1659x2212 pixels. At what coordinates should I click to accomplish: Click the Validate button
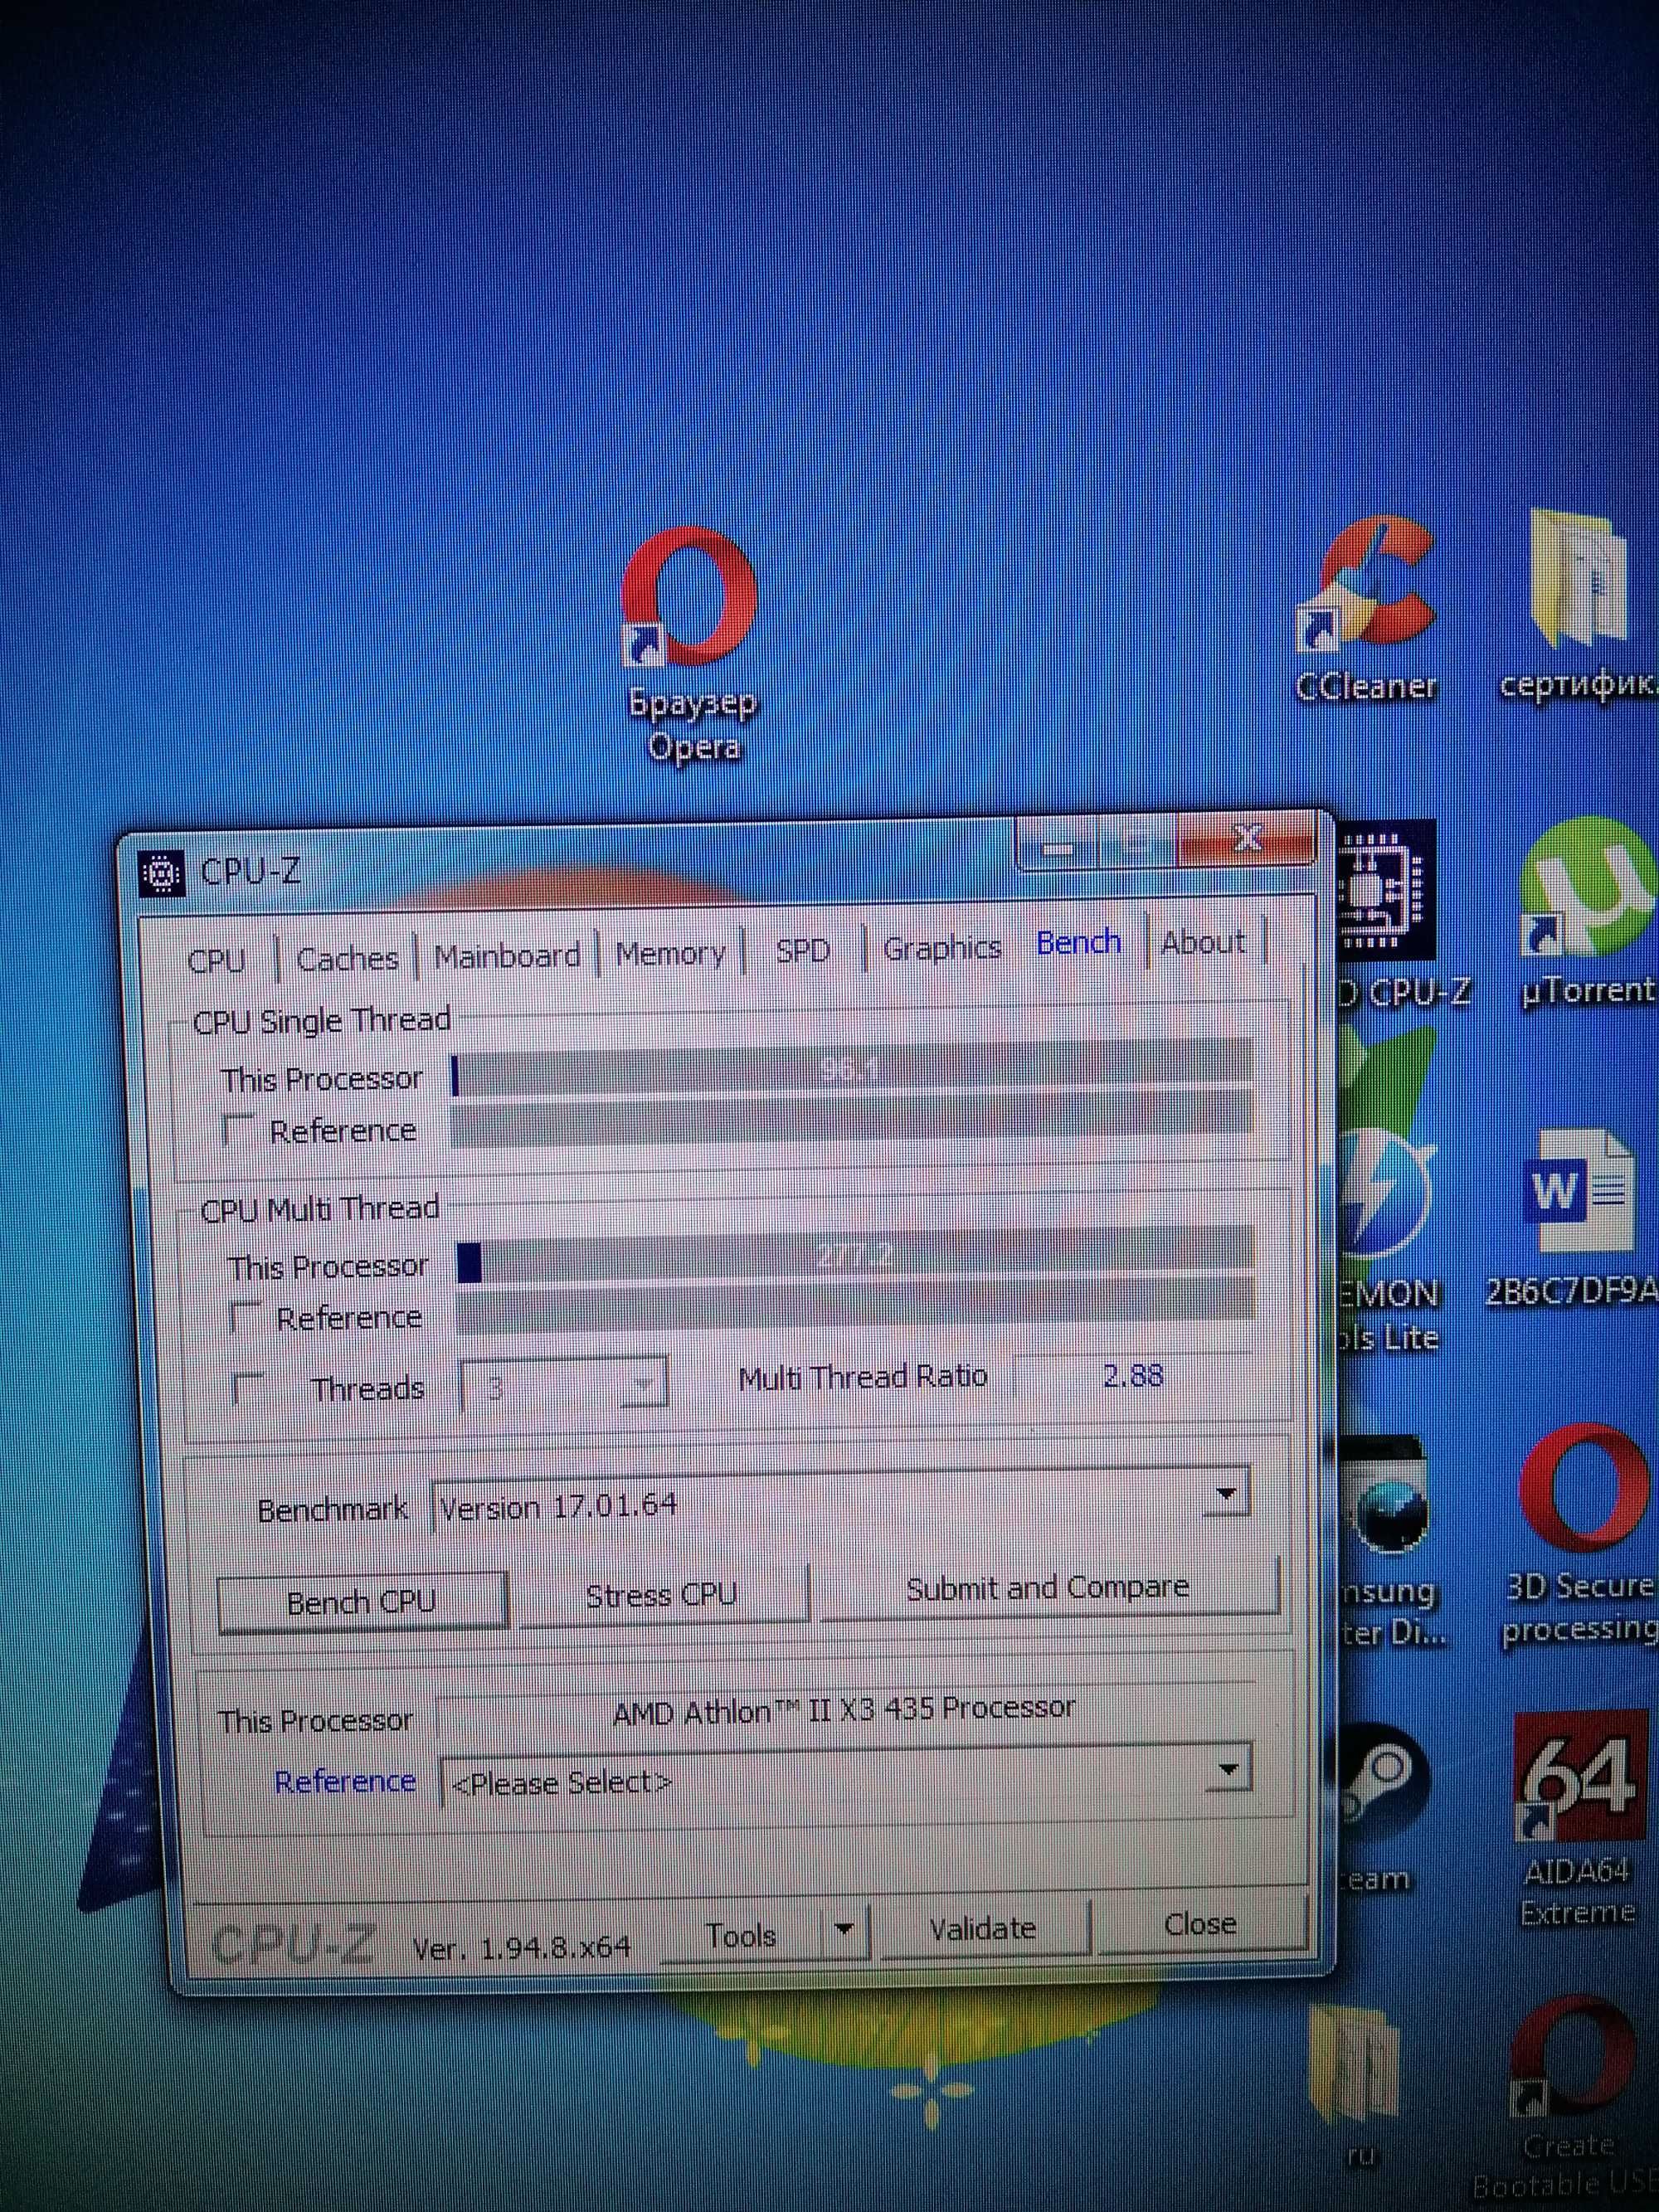pos(983,1929)
